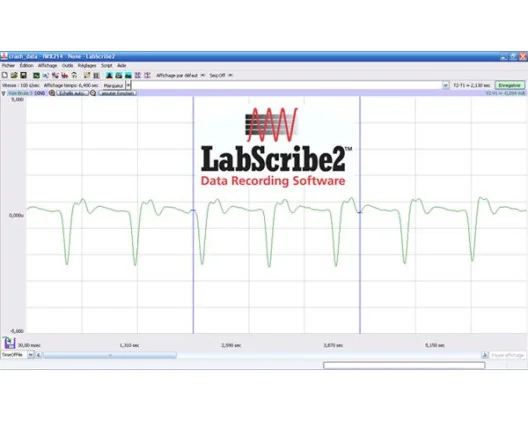Click the Échelle auto button
Screen dimensions: 528x422
point(72,93)
